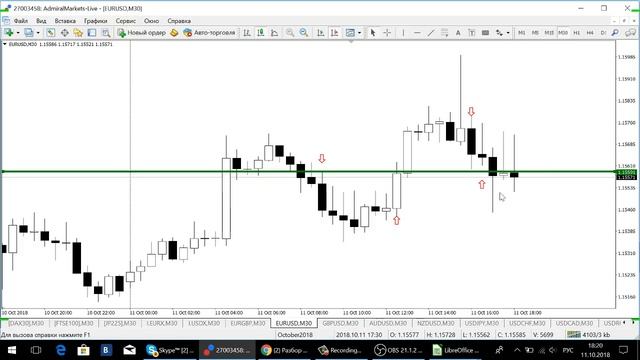Open the Вид menu

pos(41,21)
